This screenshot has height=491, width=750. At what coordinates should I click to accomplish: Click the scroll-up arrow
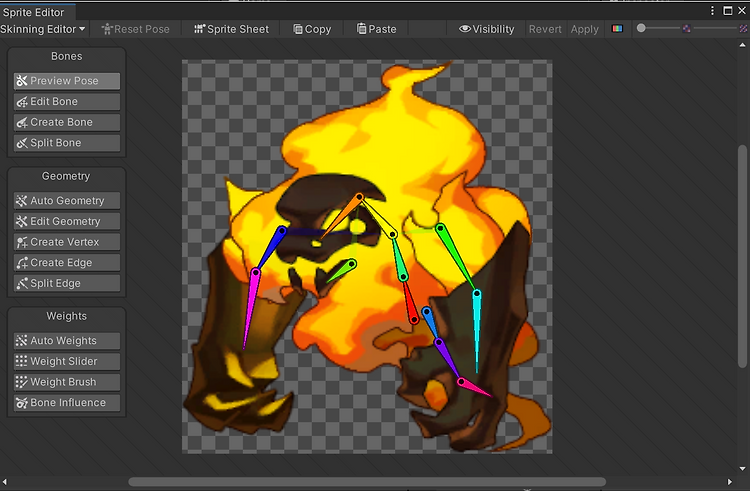742,45
